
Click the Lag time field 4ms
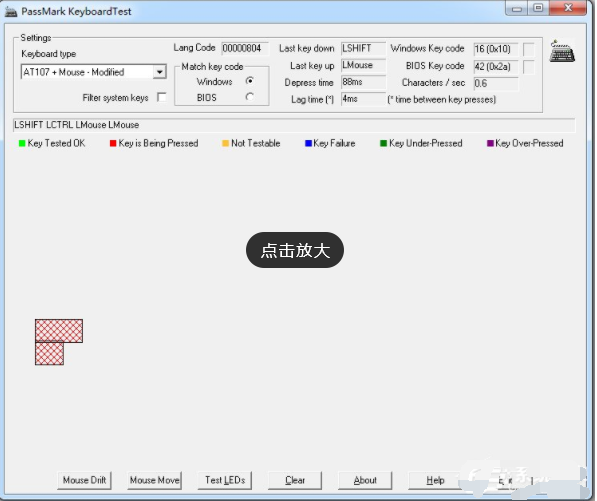coord(363,99)
